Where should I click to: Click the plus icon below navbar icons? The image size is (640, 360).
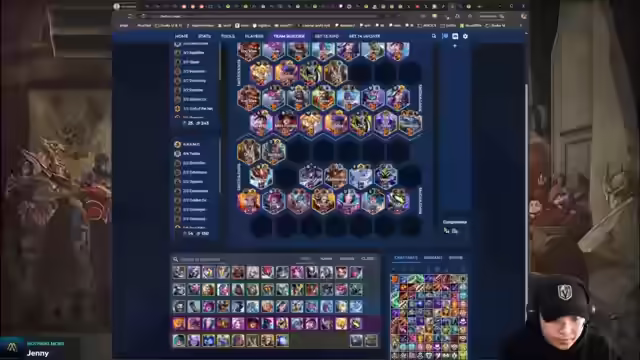[x=455, y=46]
